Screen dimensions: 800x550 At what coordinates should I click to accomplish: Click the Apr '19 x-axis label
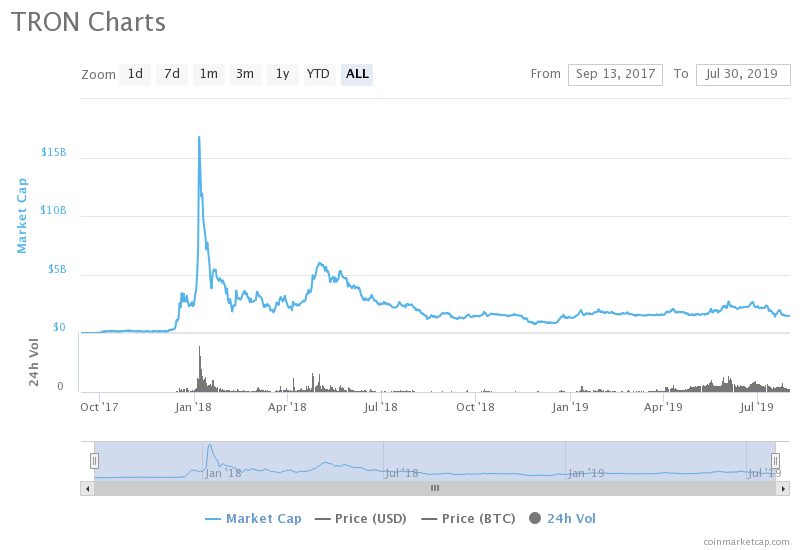[663, 407]
